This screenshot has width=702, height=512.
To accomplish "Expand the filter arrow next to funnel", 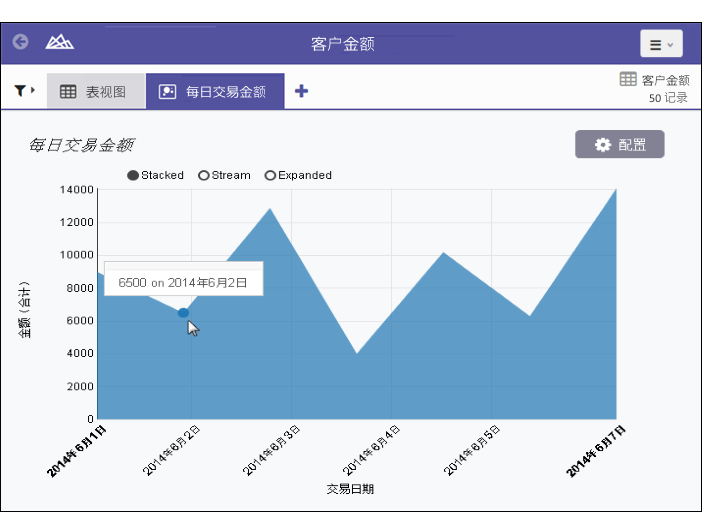I will [x=33, y=90].
